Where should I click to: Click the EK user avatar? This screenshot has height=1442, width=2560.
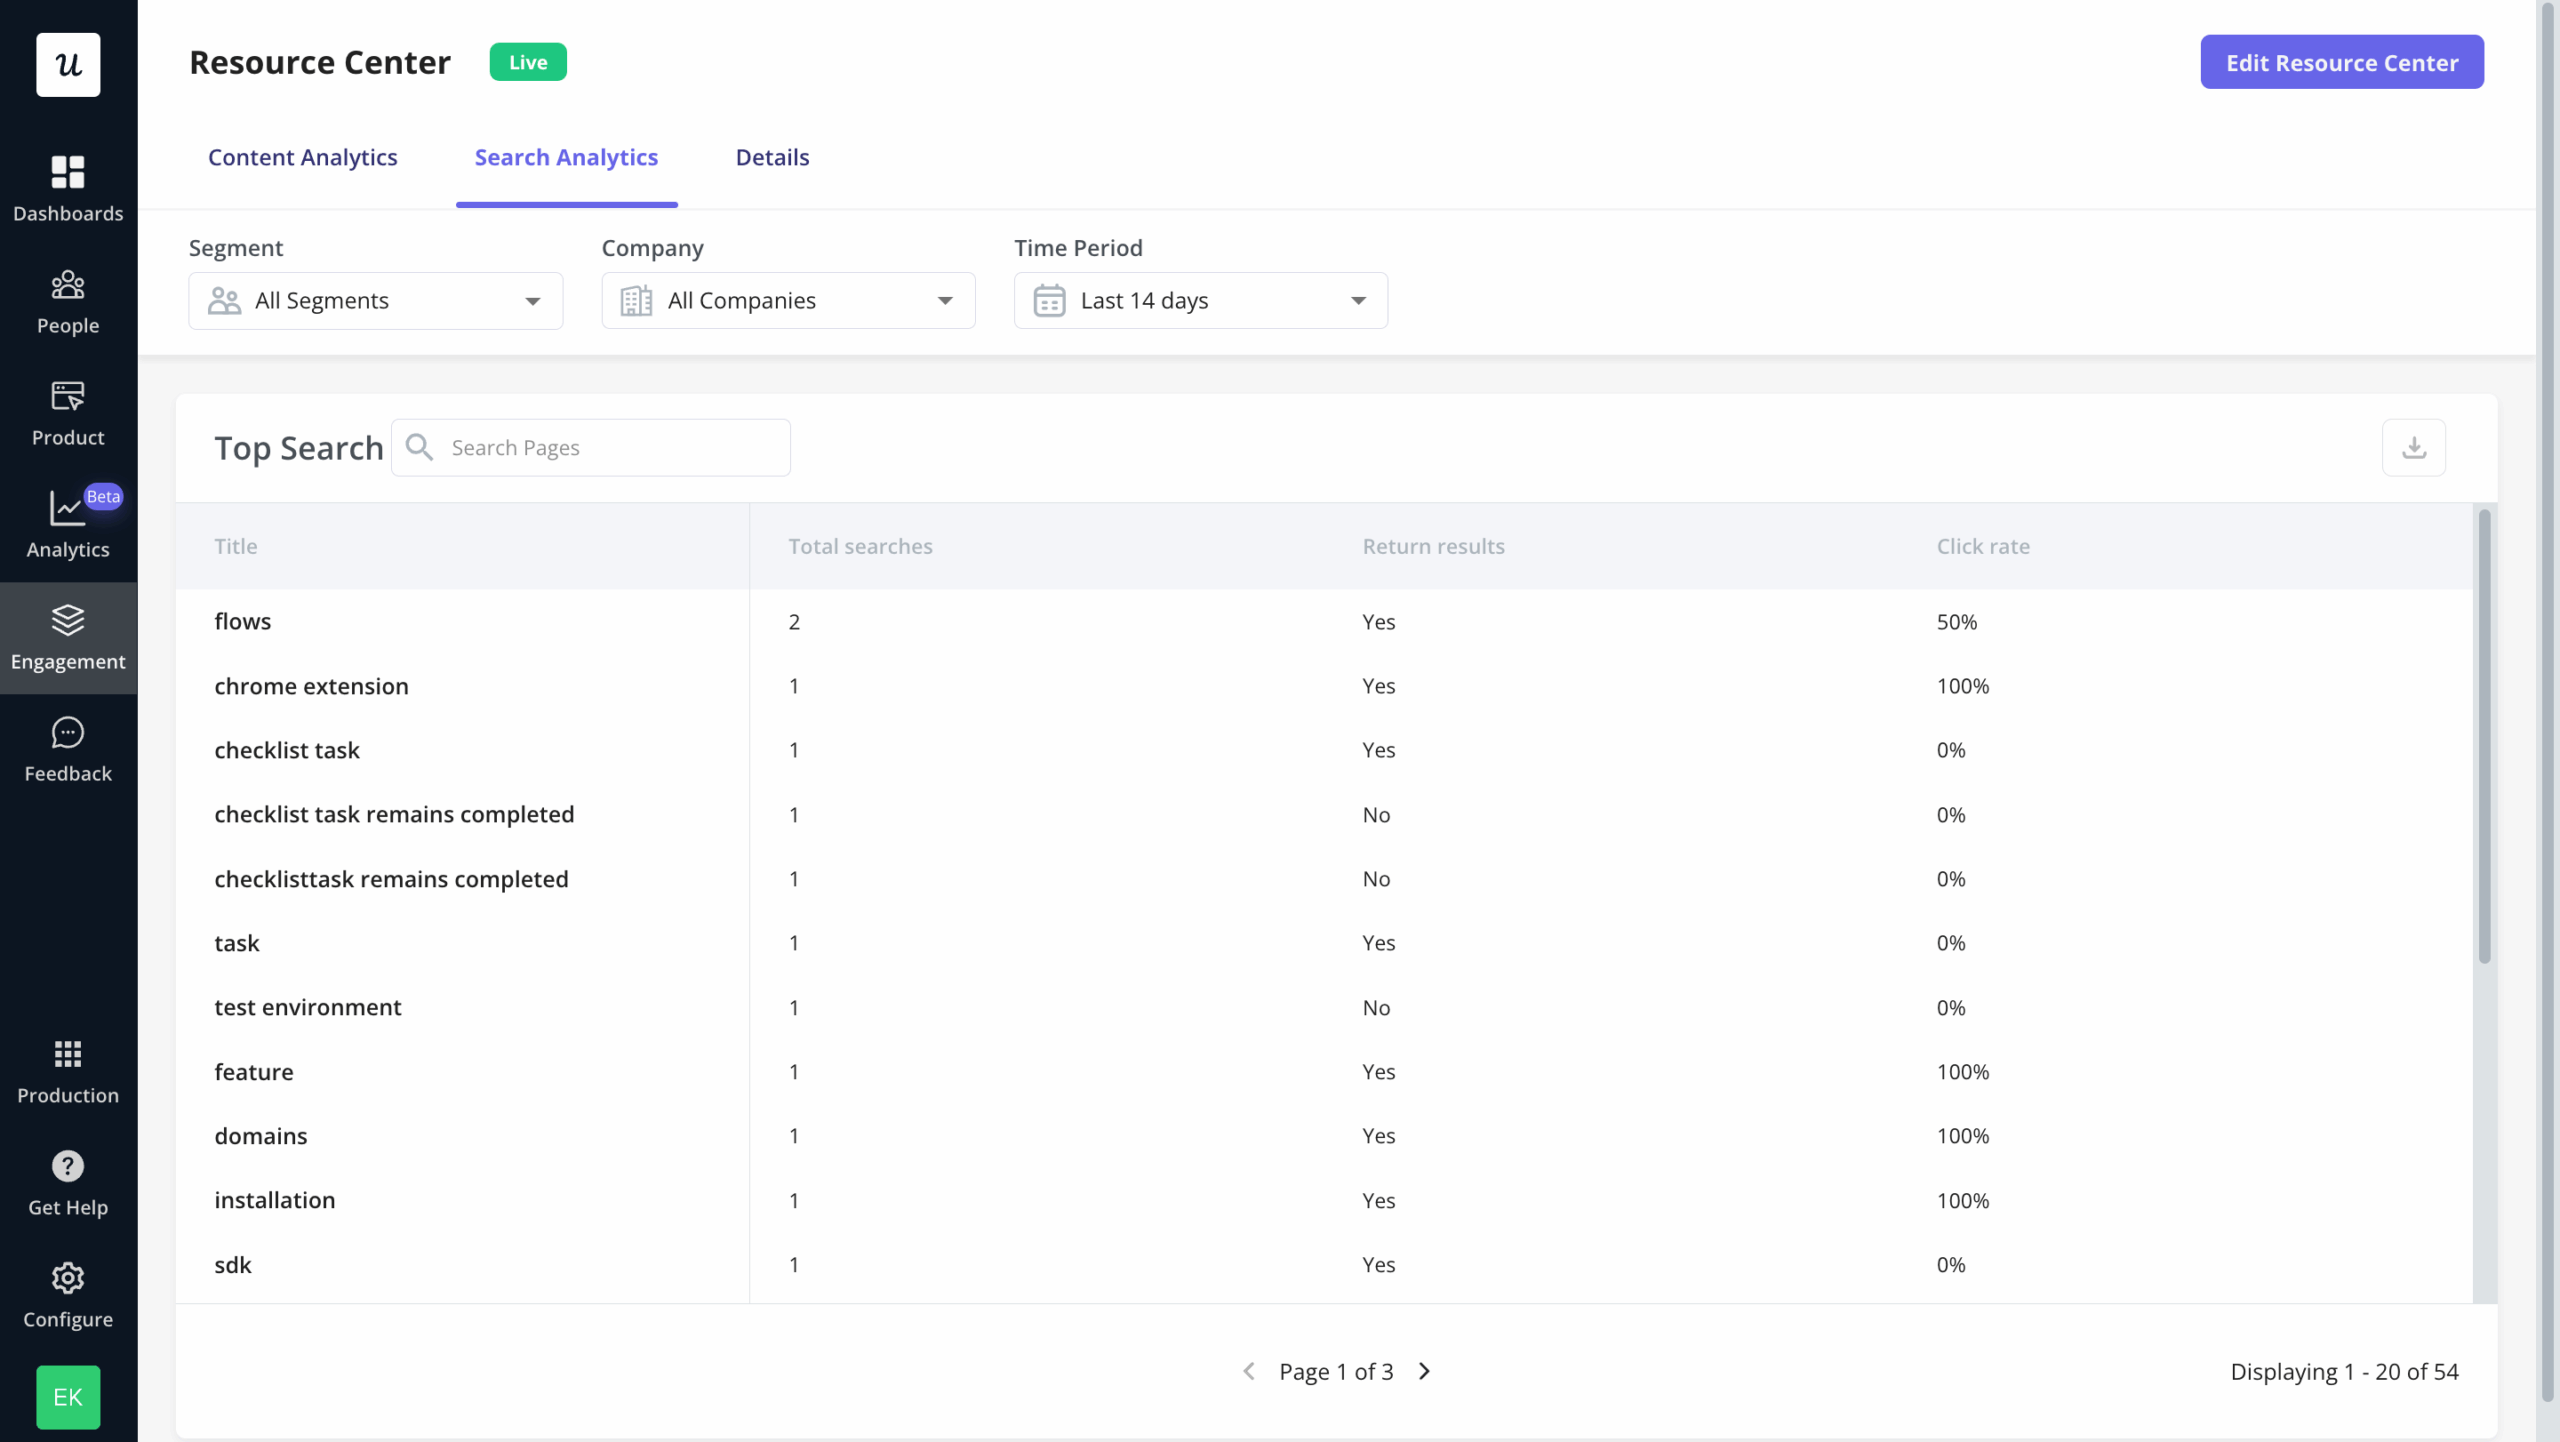[67, 1397]
